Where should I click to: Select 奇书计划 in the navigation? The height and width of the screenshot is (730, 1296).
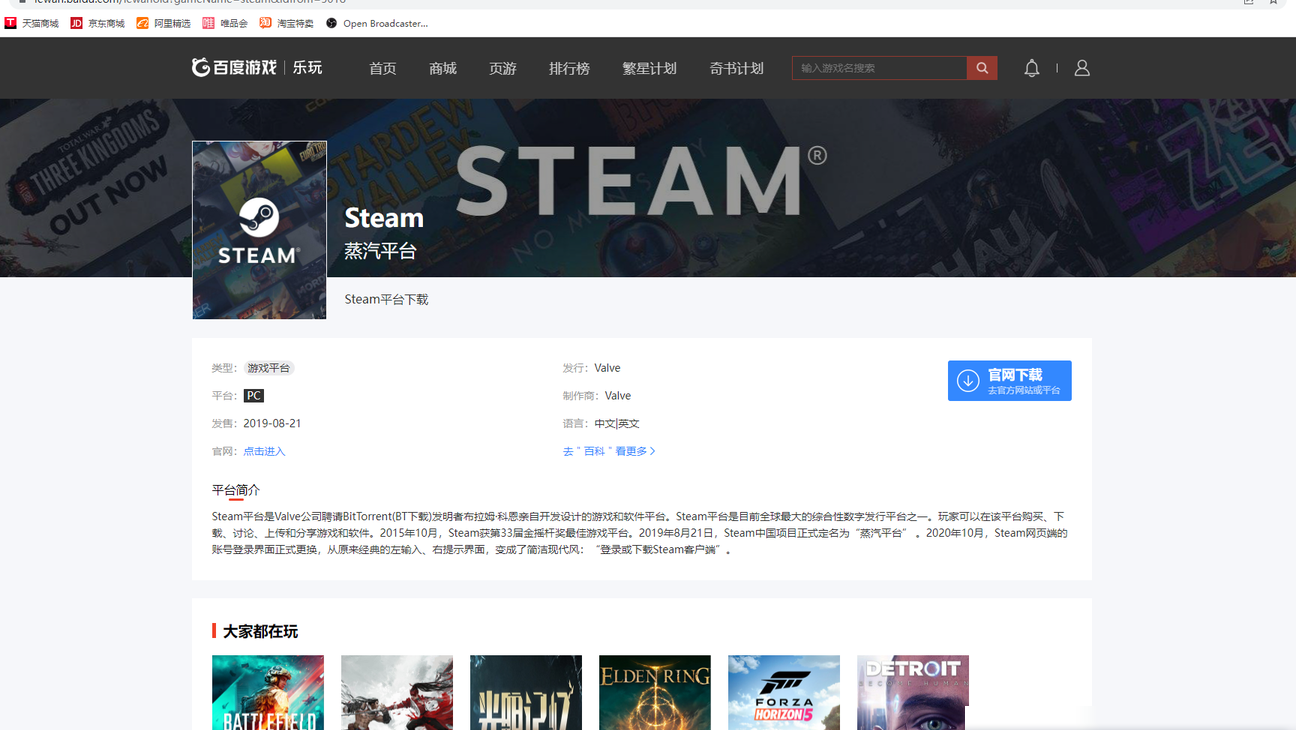(x=737, y=68)
